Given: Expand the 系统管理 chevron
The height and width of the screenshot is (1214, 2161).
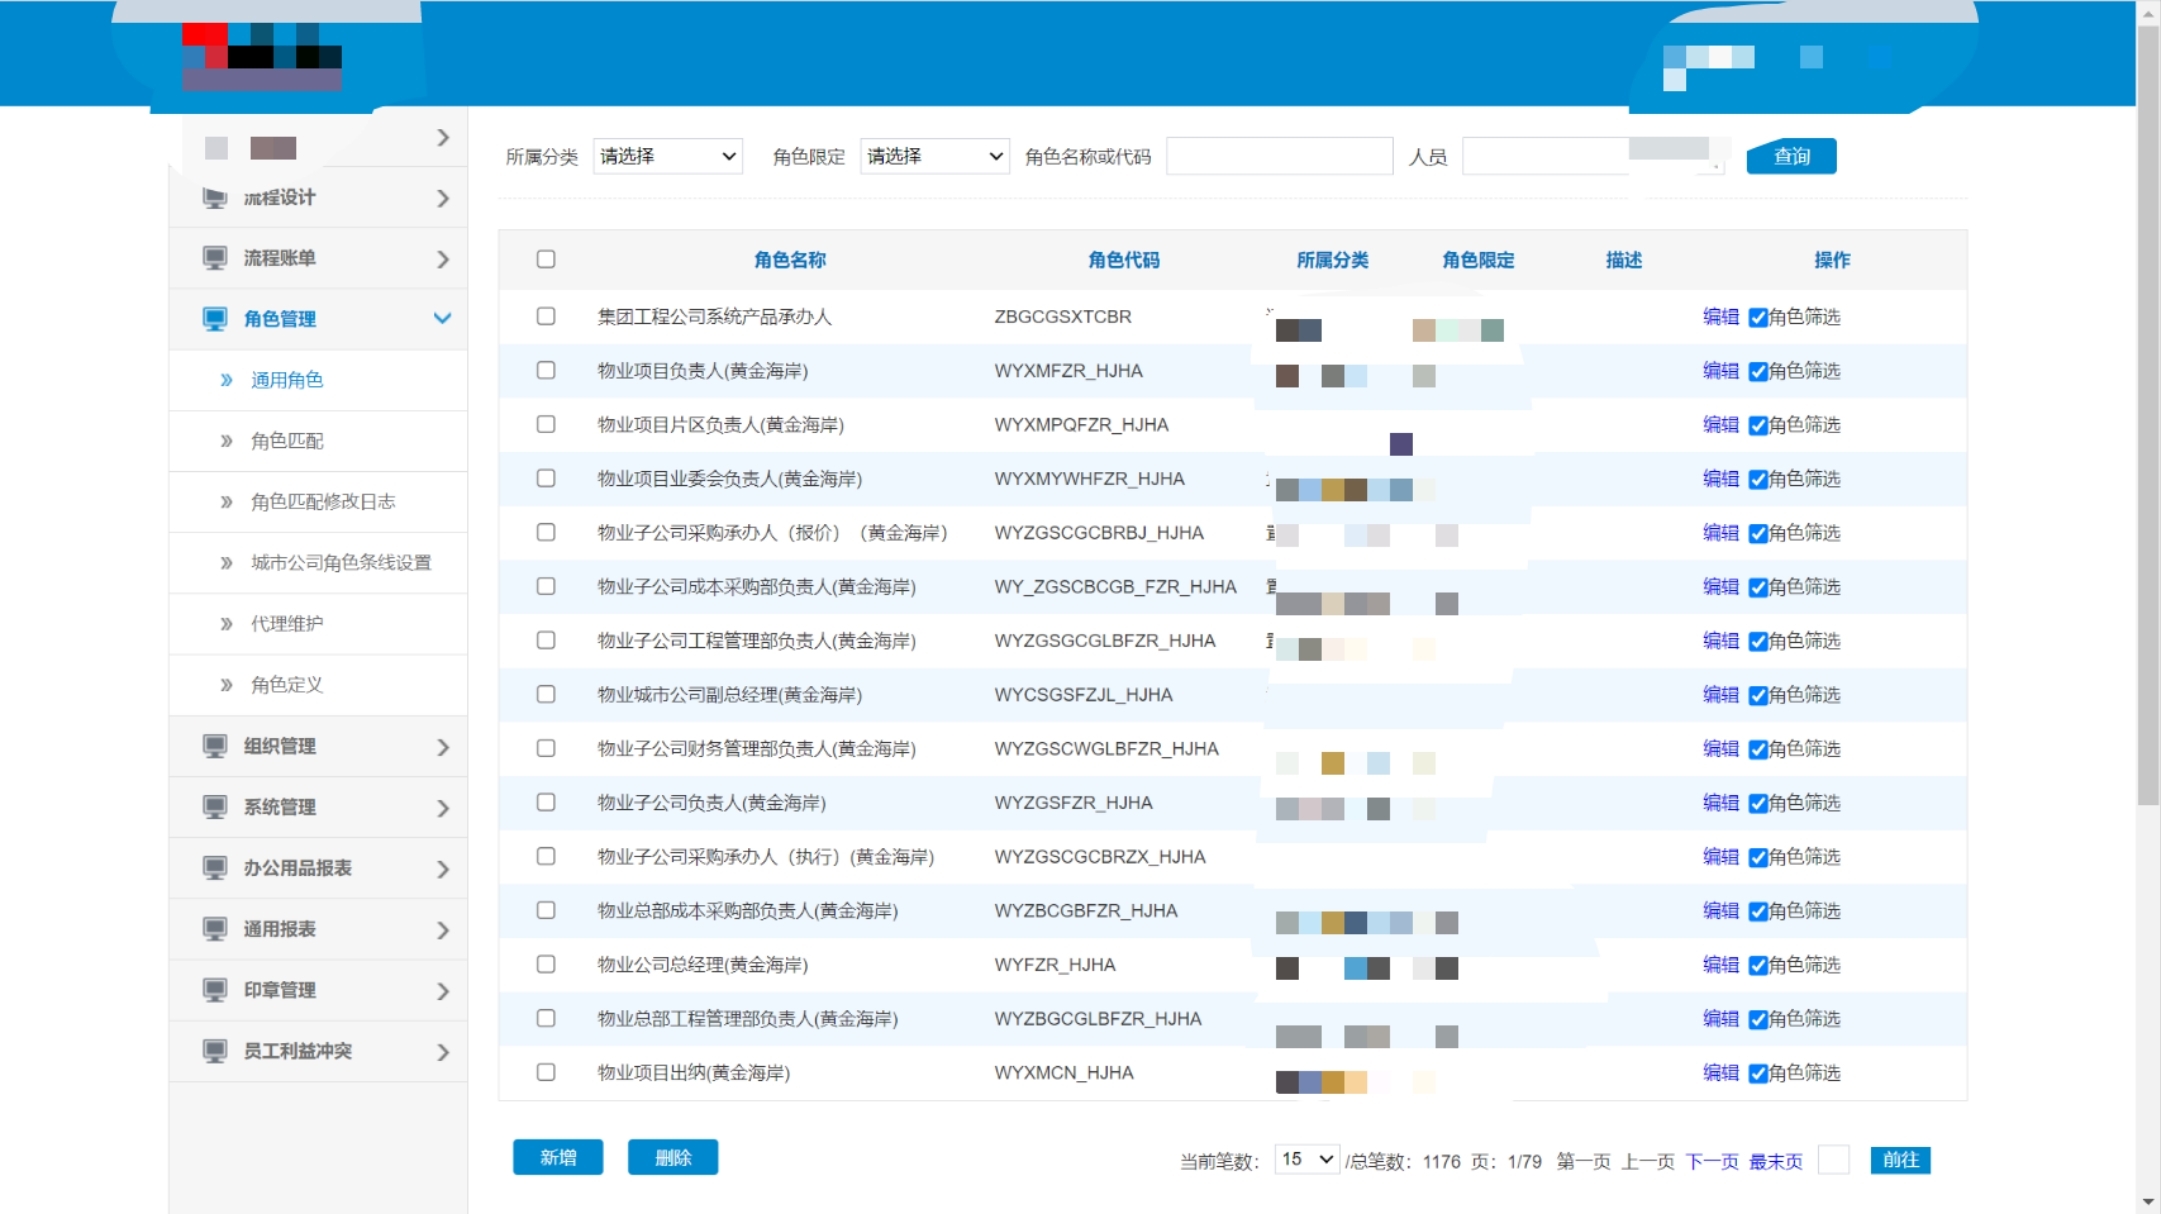Looking at the screenshot, I should point(443,808).
